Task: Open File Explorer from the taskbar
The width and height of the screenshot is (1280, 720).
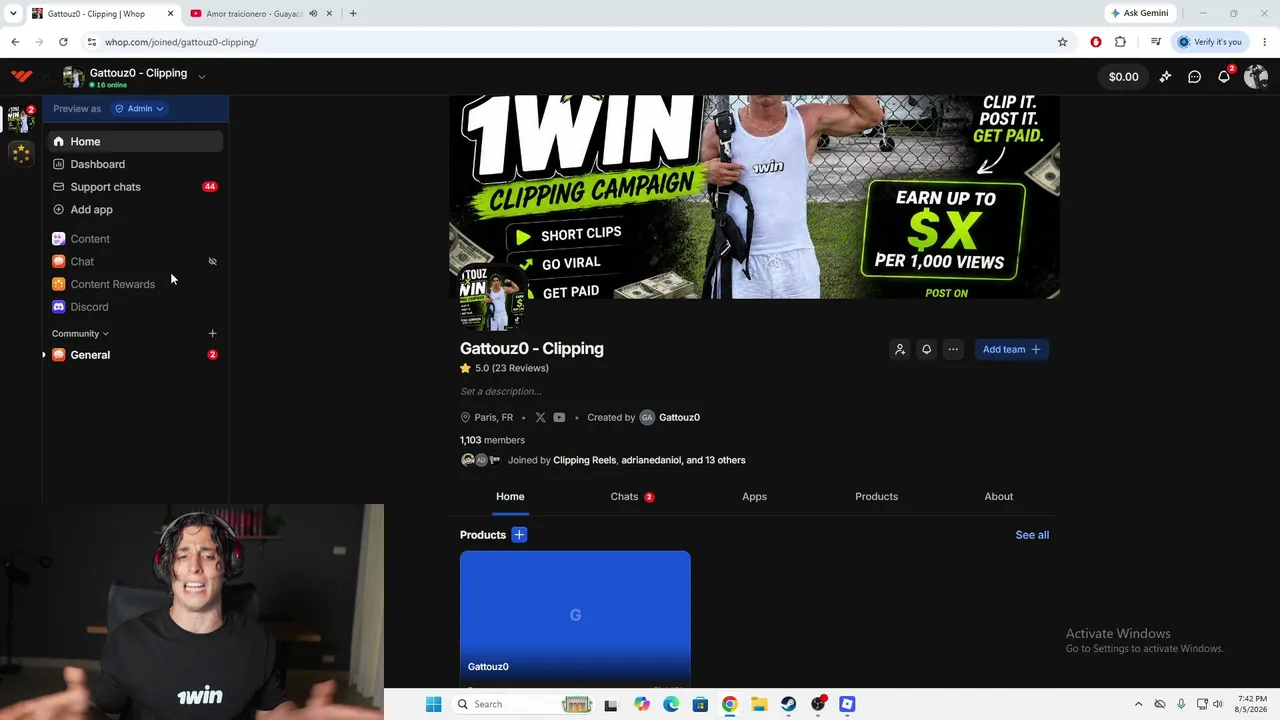Action: [759, 704]
